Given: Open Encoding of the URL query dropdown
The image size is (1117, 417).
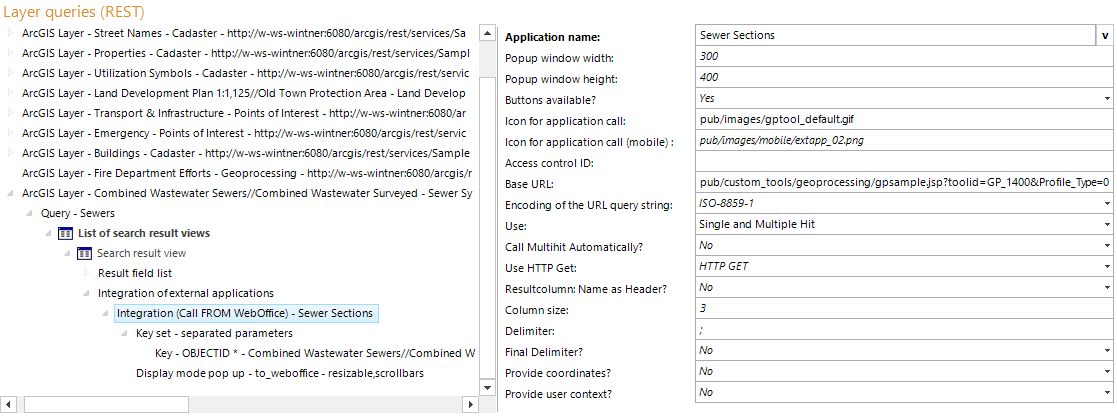Looking at the screenshot, I should click(1107, 204).
